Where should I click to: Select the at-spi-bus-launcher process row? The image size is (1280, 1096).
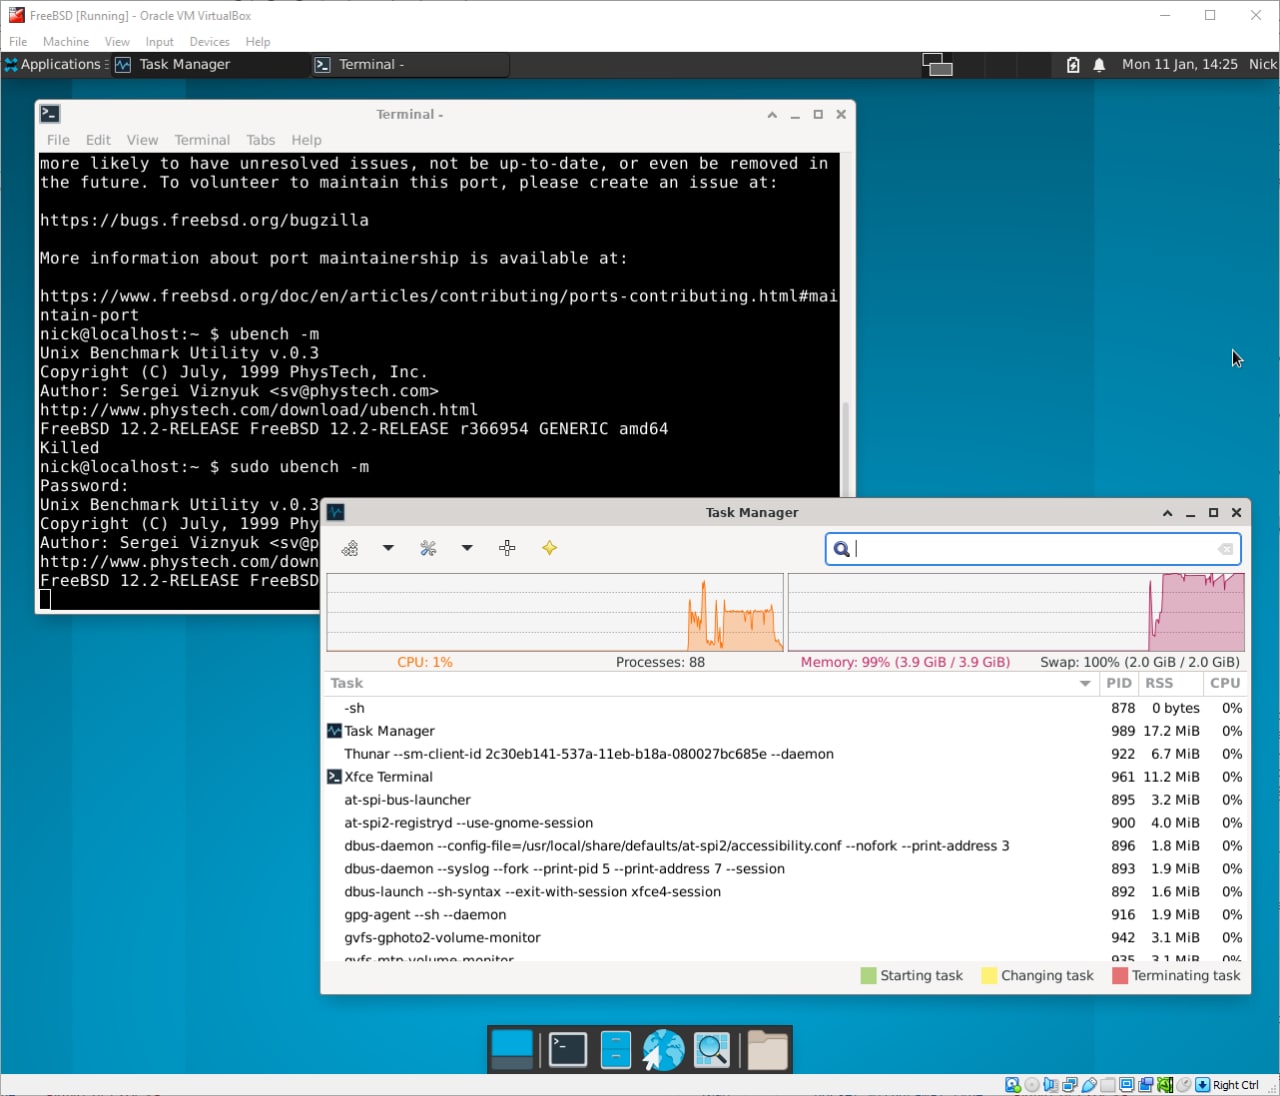[785, 800]
